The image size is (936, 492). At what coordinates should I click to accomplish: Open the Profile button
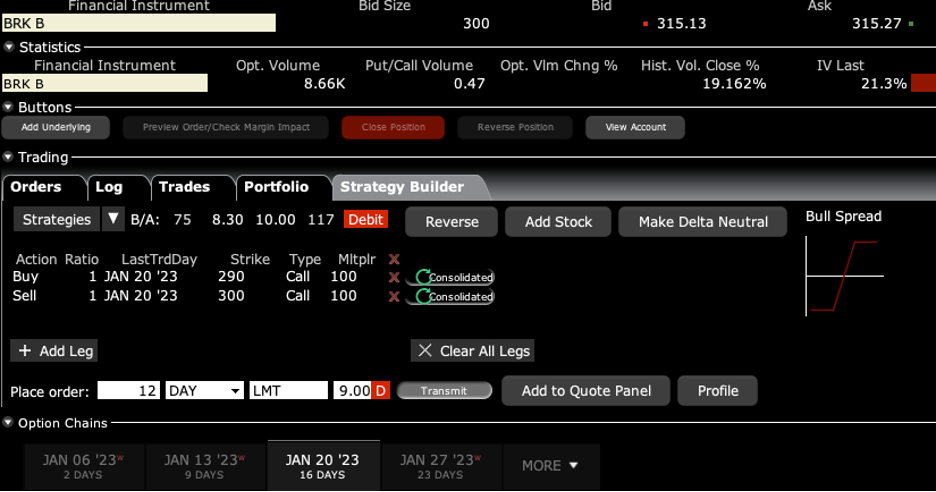[x=718, y=390]
